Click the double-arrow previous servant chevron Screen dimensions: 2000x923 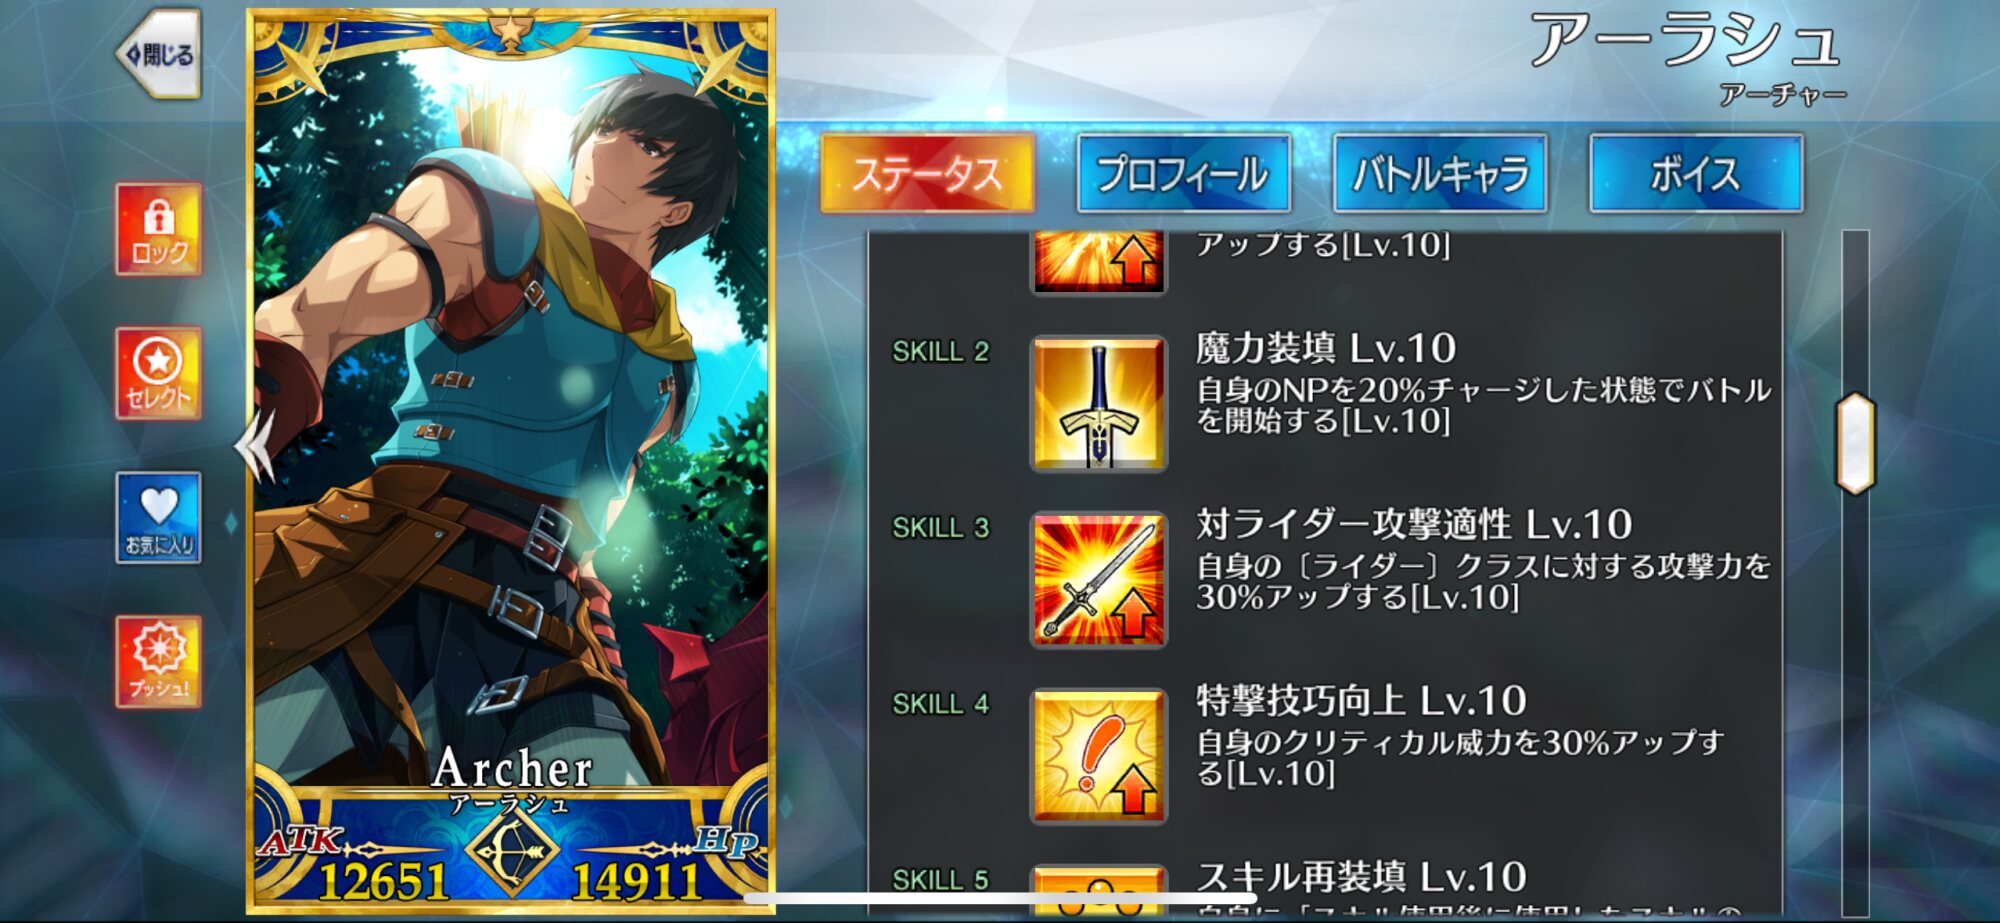254,446
